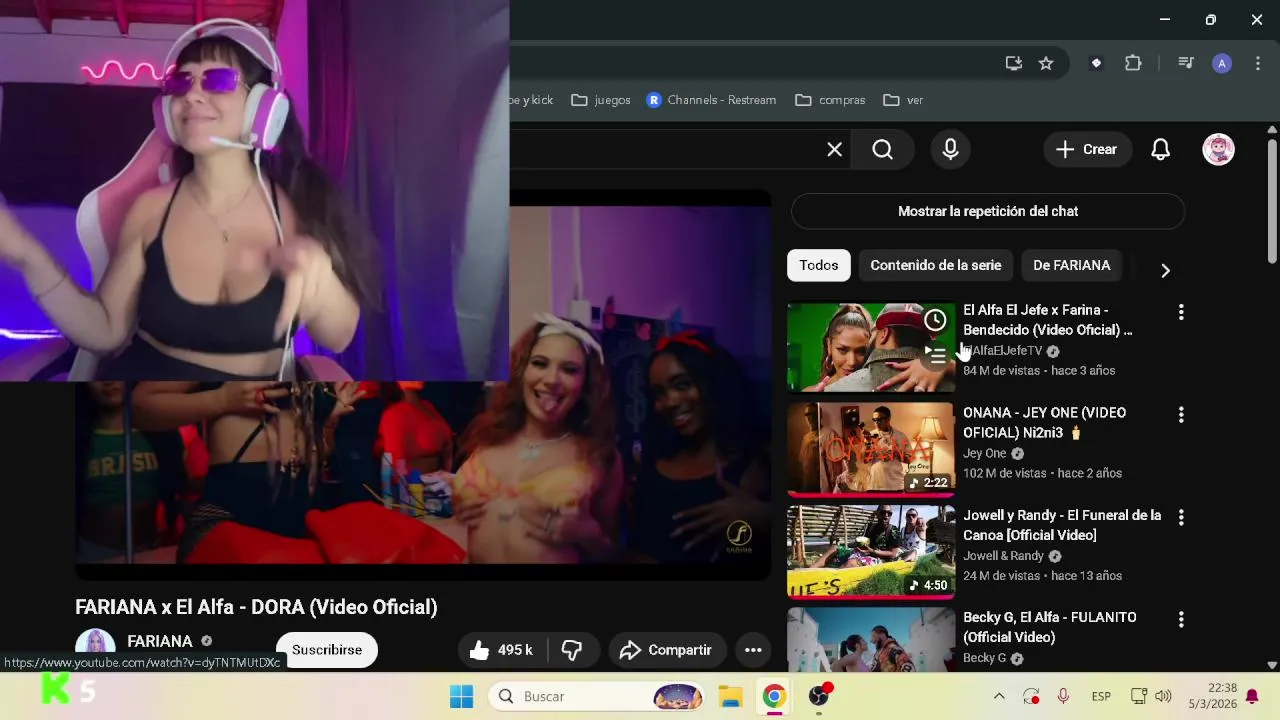
Task: Open the FULANITO video thumbnail
Action: click(x=871, y=640)
